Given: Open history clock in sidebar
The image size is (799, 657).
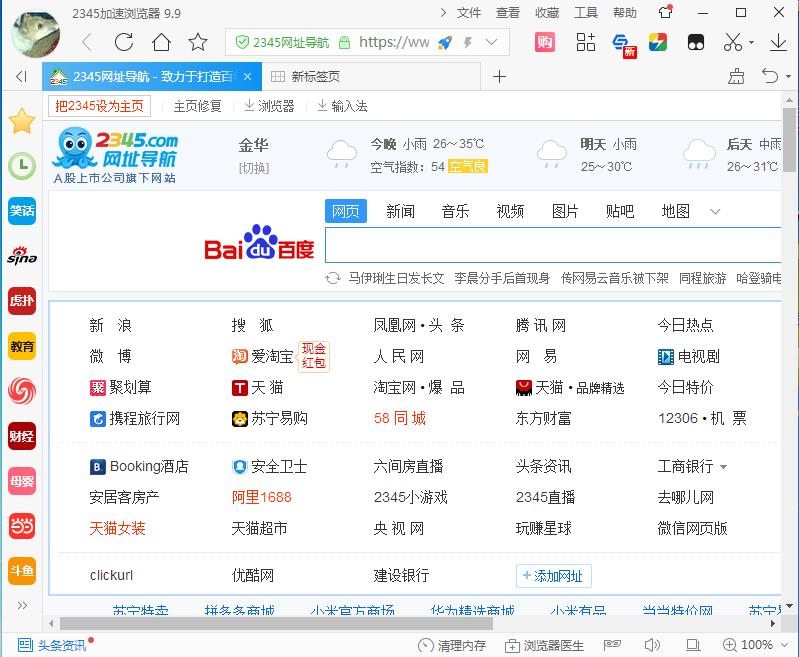Looking at the screenshot, I should coord(22,166).
